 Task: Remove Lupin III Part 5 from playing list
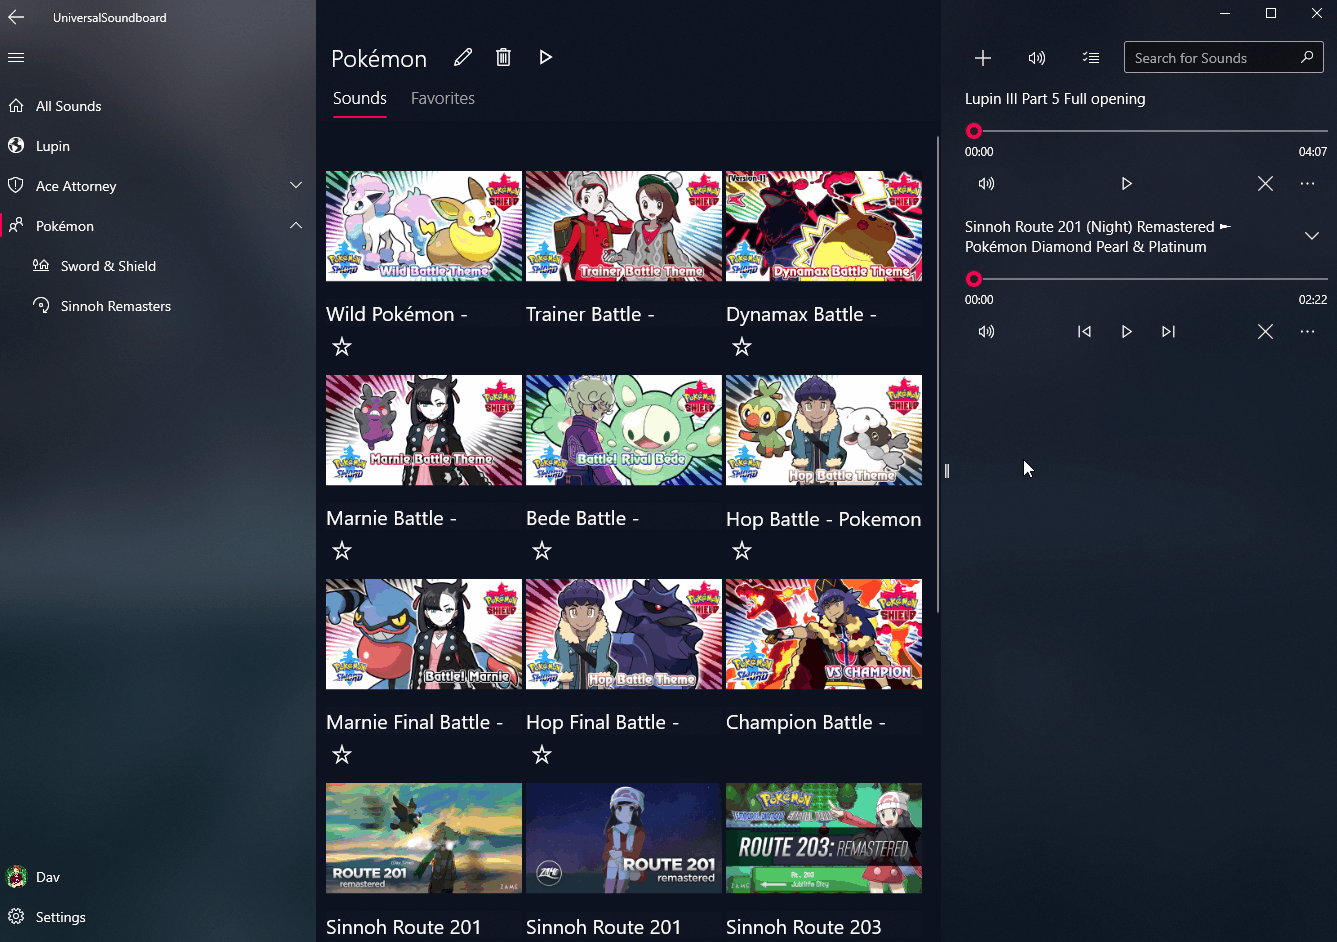[x=1265, y=184]
